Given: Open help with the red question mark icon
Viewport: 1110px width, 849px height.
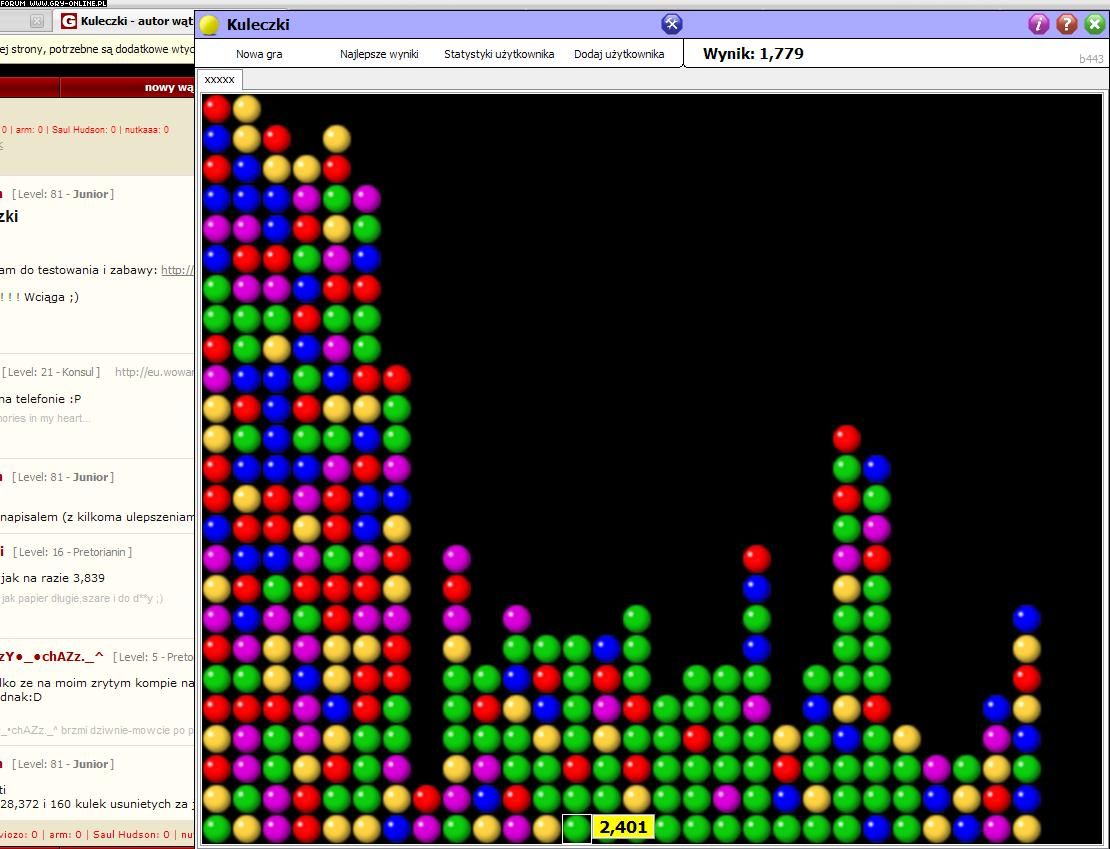Looking at the screenshot, I should 1066,24.
